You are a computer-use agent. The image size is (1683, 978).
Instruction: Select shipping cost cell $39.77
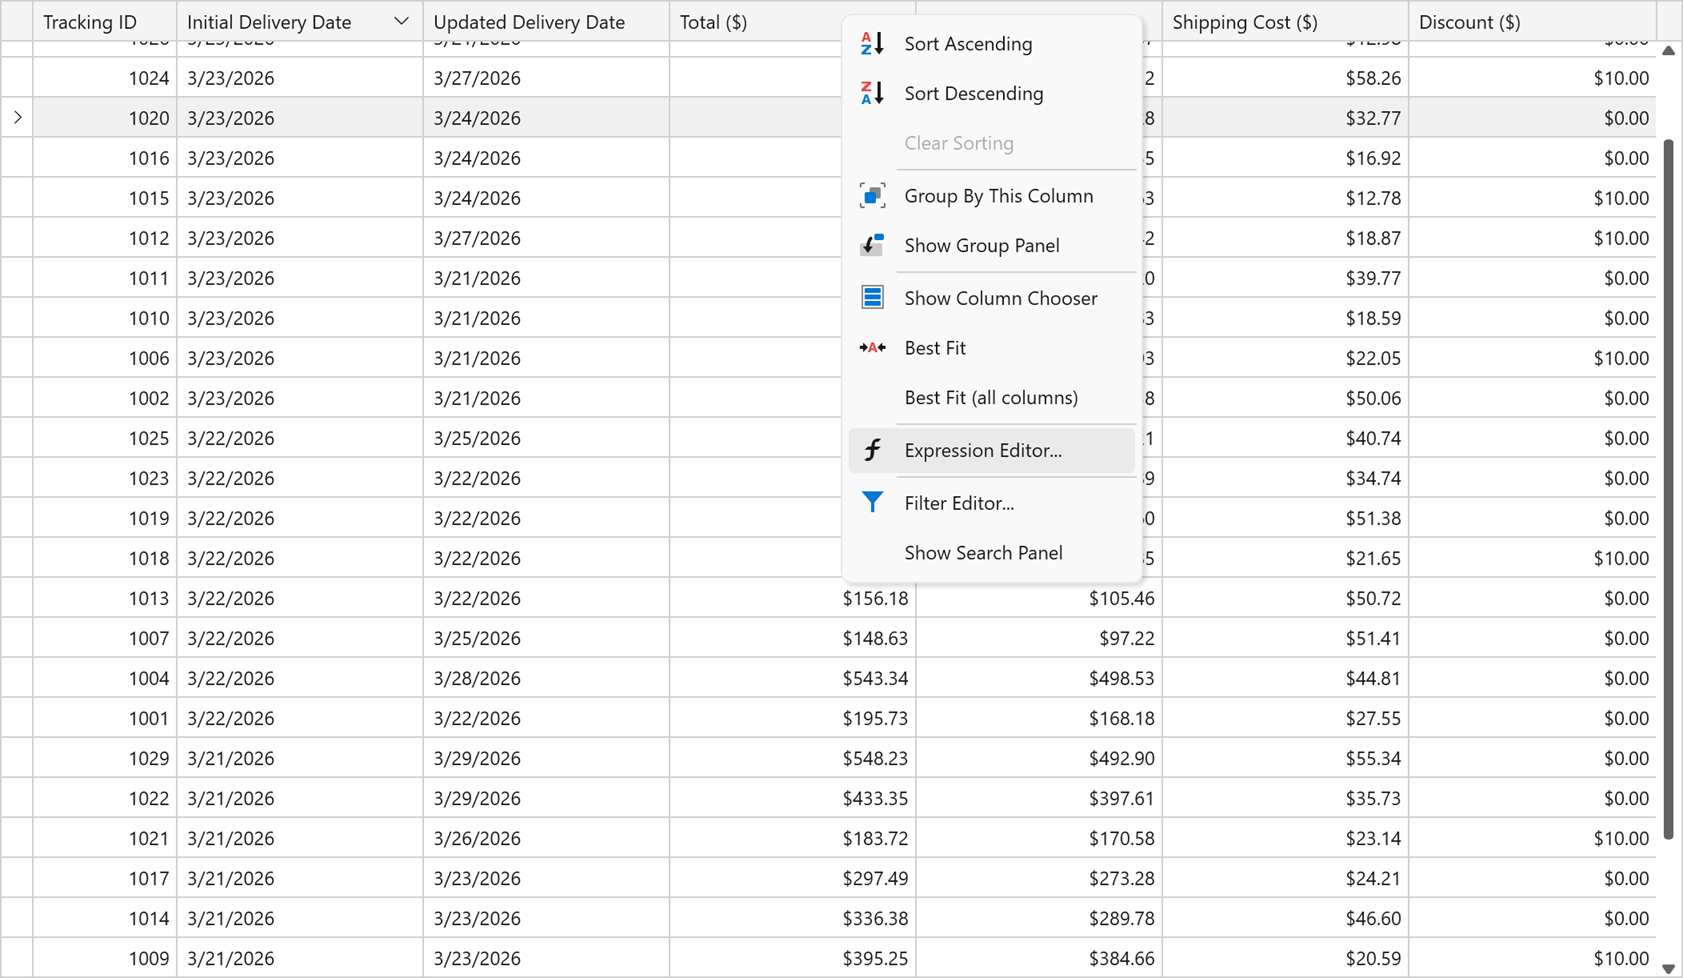(1285, 278)
